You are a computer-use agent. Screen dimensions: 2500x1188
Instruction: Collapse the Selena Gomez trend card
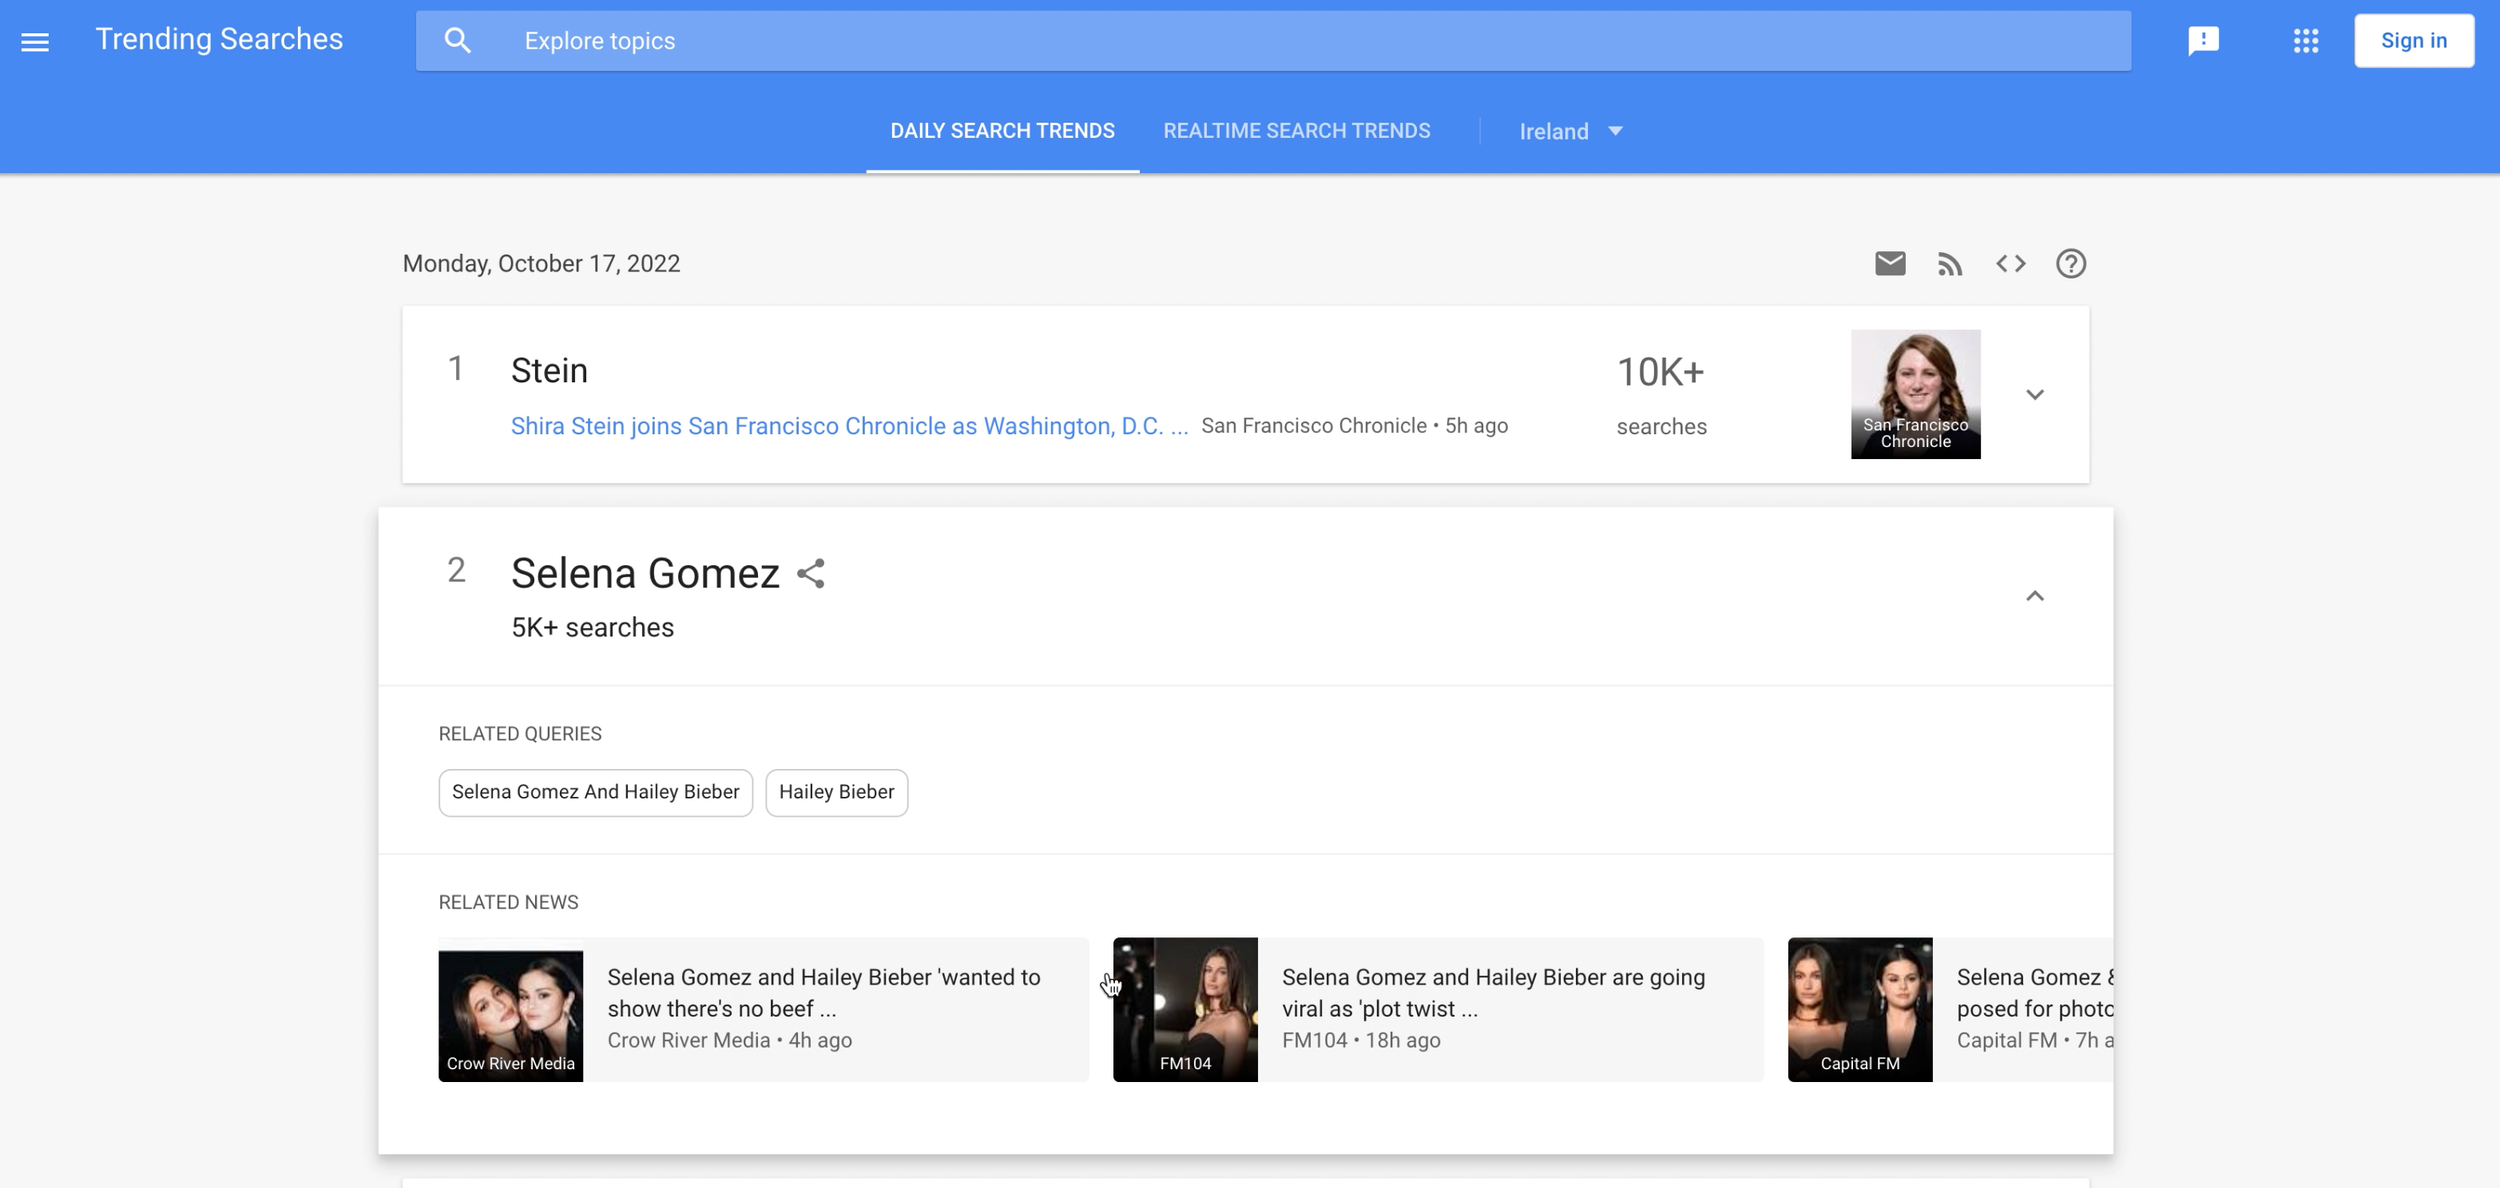[2034, 596]
